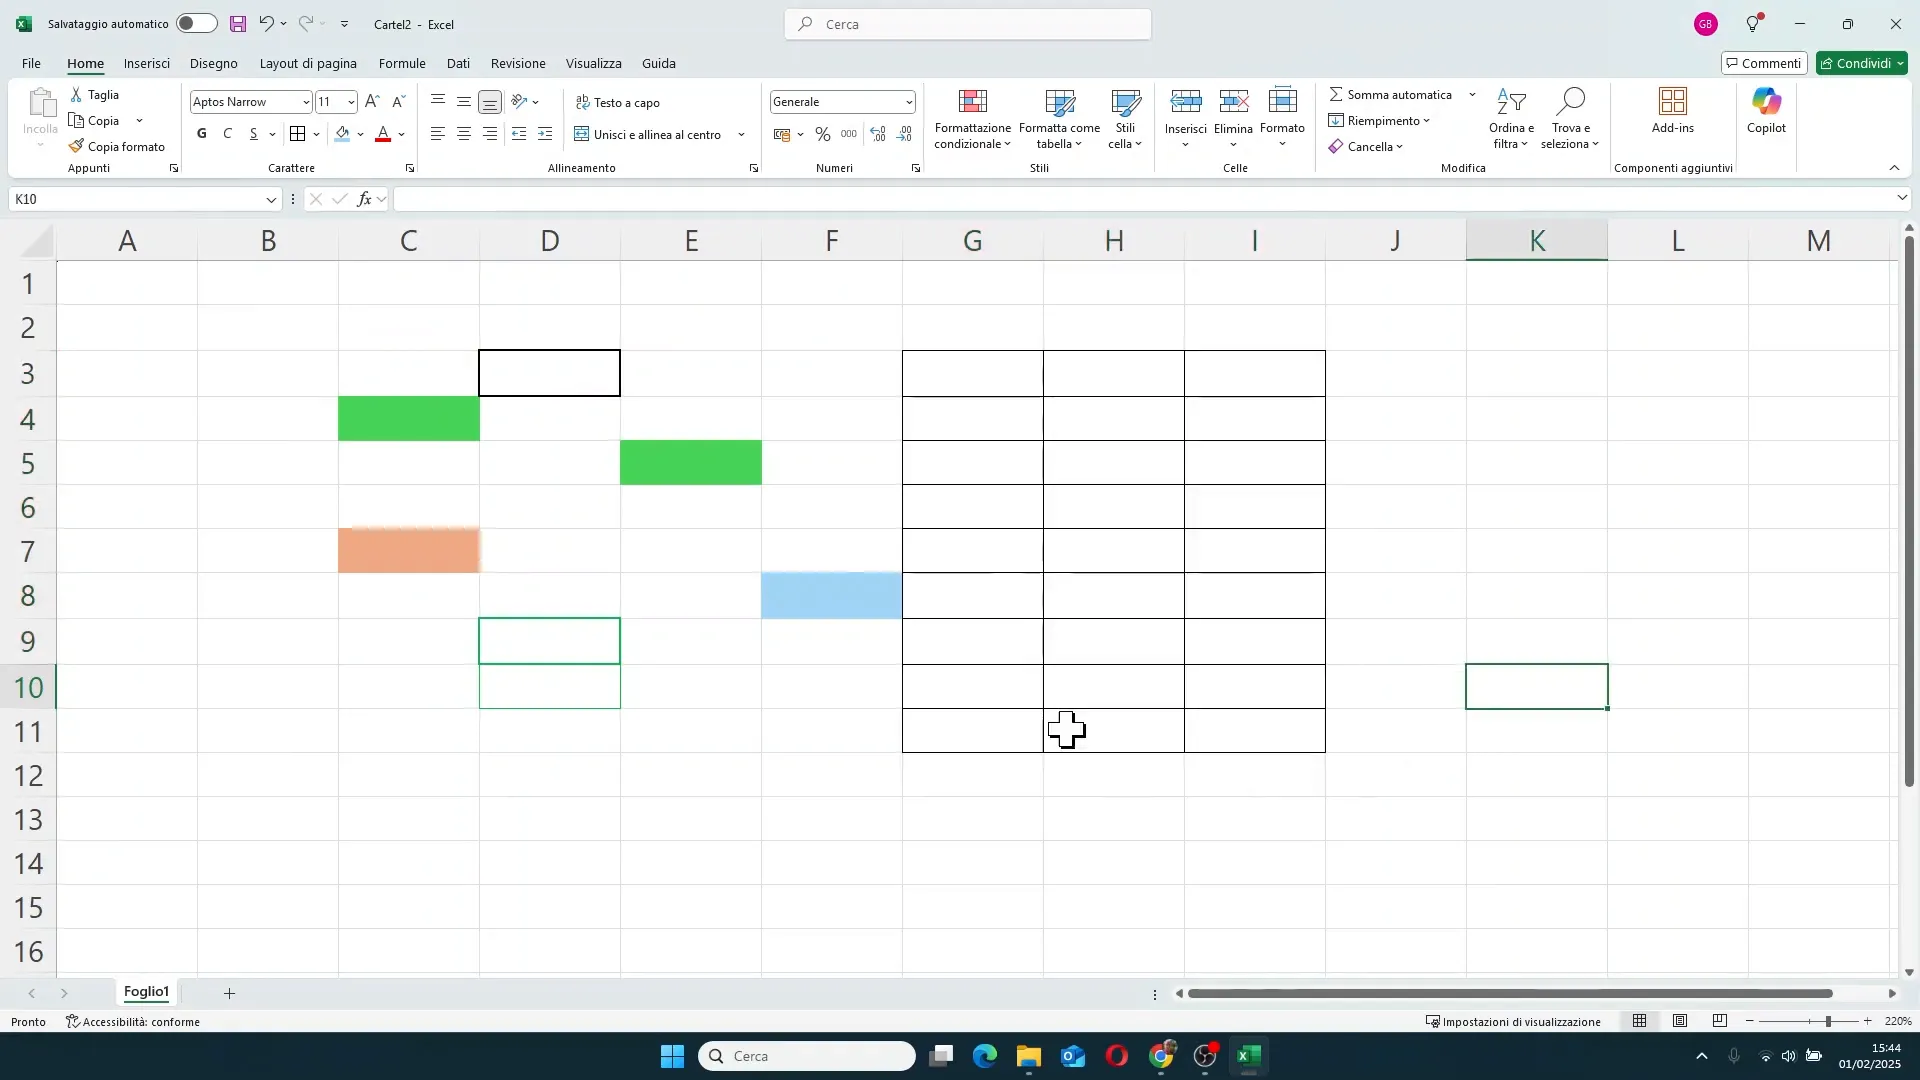This screenshot has width=1920, height=1080.
Task: Click the Add-ins icon
Action: coord(1673,101)
